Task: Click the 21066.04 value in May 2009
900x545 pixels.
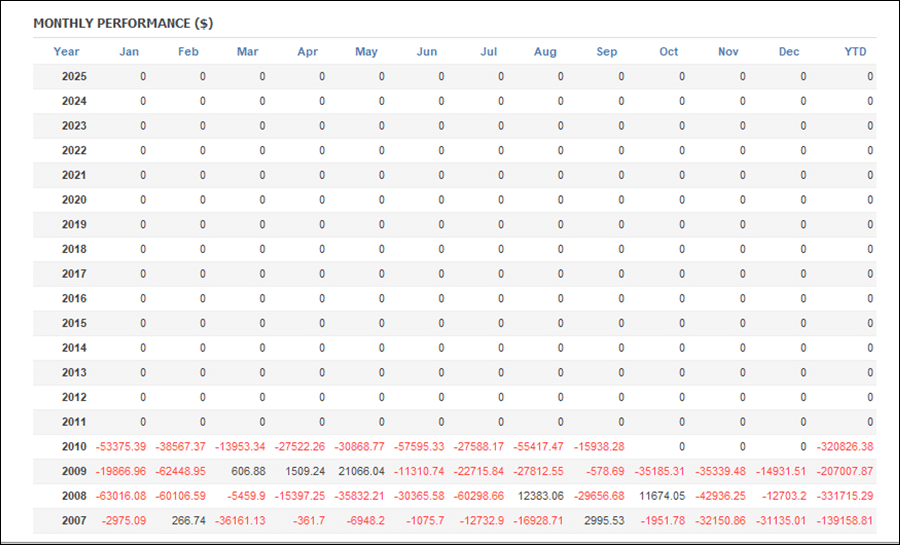Action: coord(362,471)
